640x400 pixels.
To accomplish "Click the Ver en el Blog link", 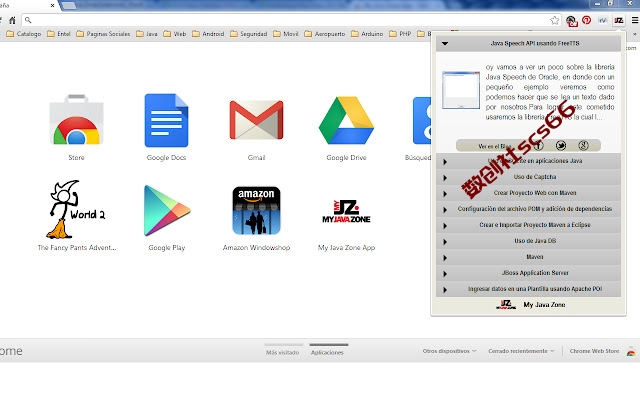I will click(494, 146).
